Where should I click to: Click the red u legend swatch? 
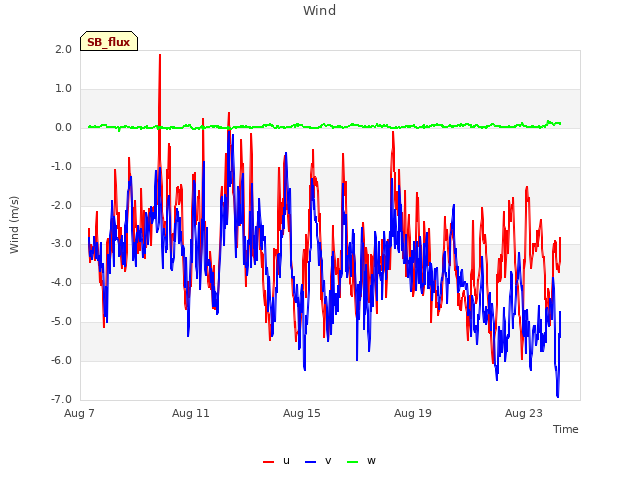tap(268, 462)
